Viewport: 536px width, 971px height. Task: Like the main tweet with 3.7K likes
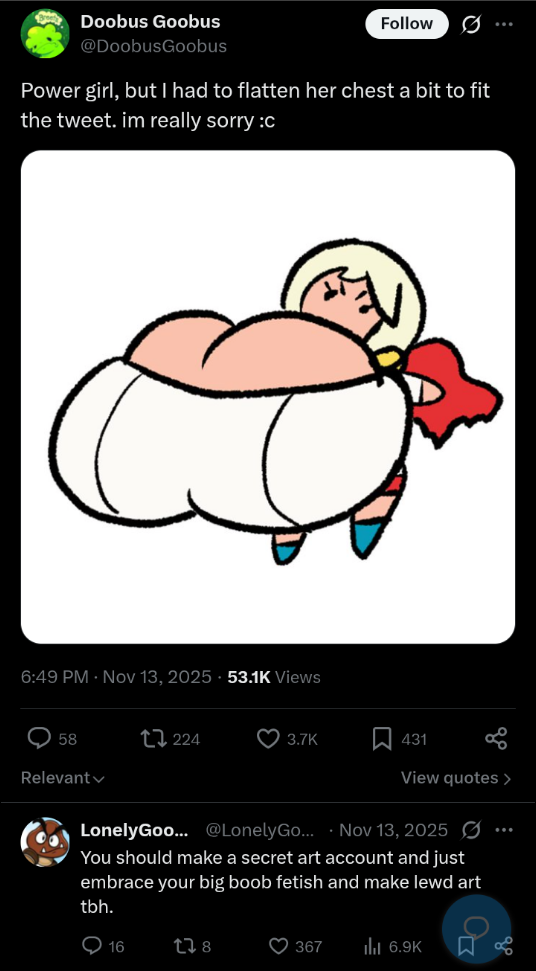268,738
